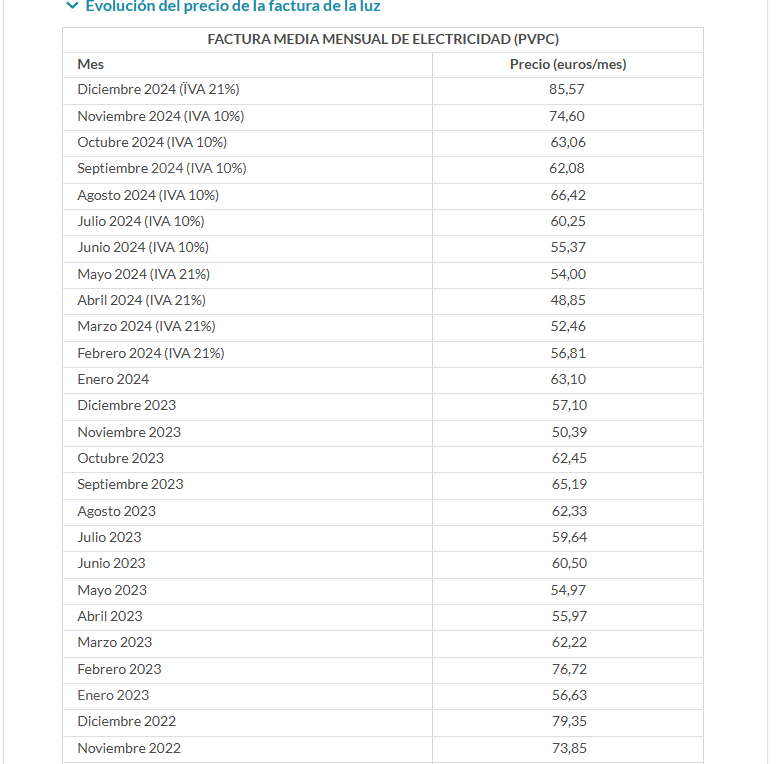Click the Mes column header

click(x=91, y=64)
